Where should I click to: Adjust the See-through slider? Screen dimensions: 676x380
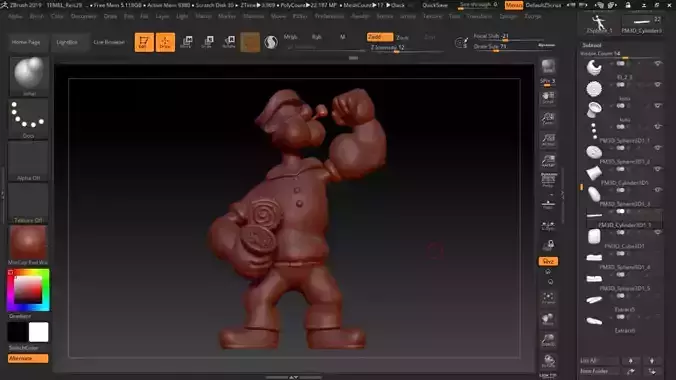click(479, 5)
